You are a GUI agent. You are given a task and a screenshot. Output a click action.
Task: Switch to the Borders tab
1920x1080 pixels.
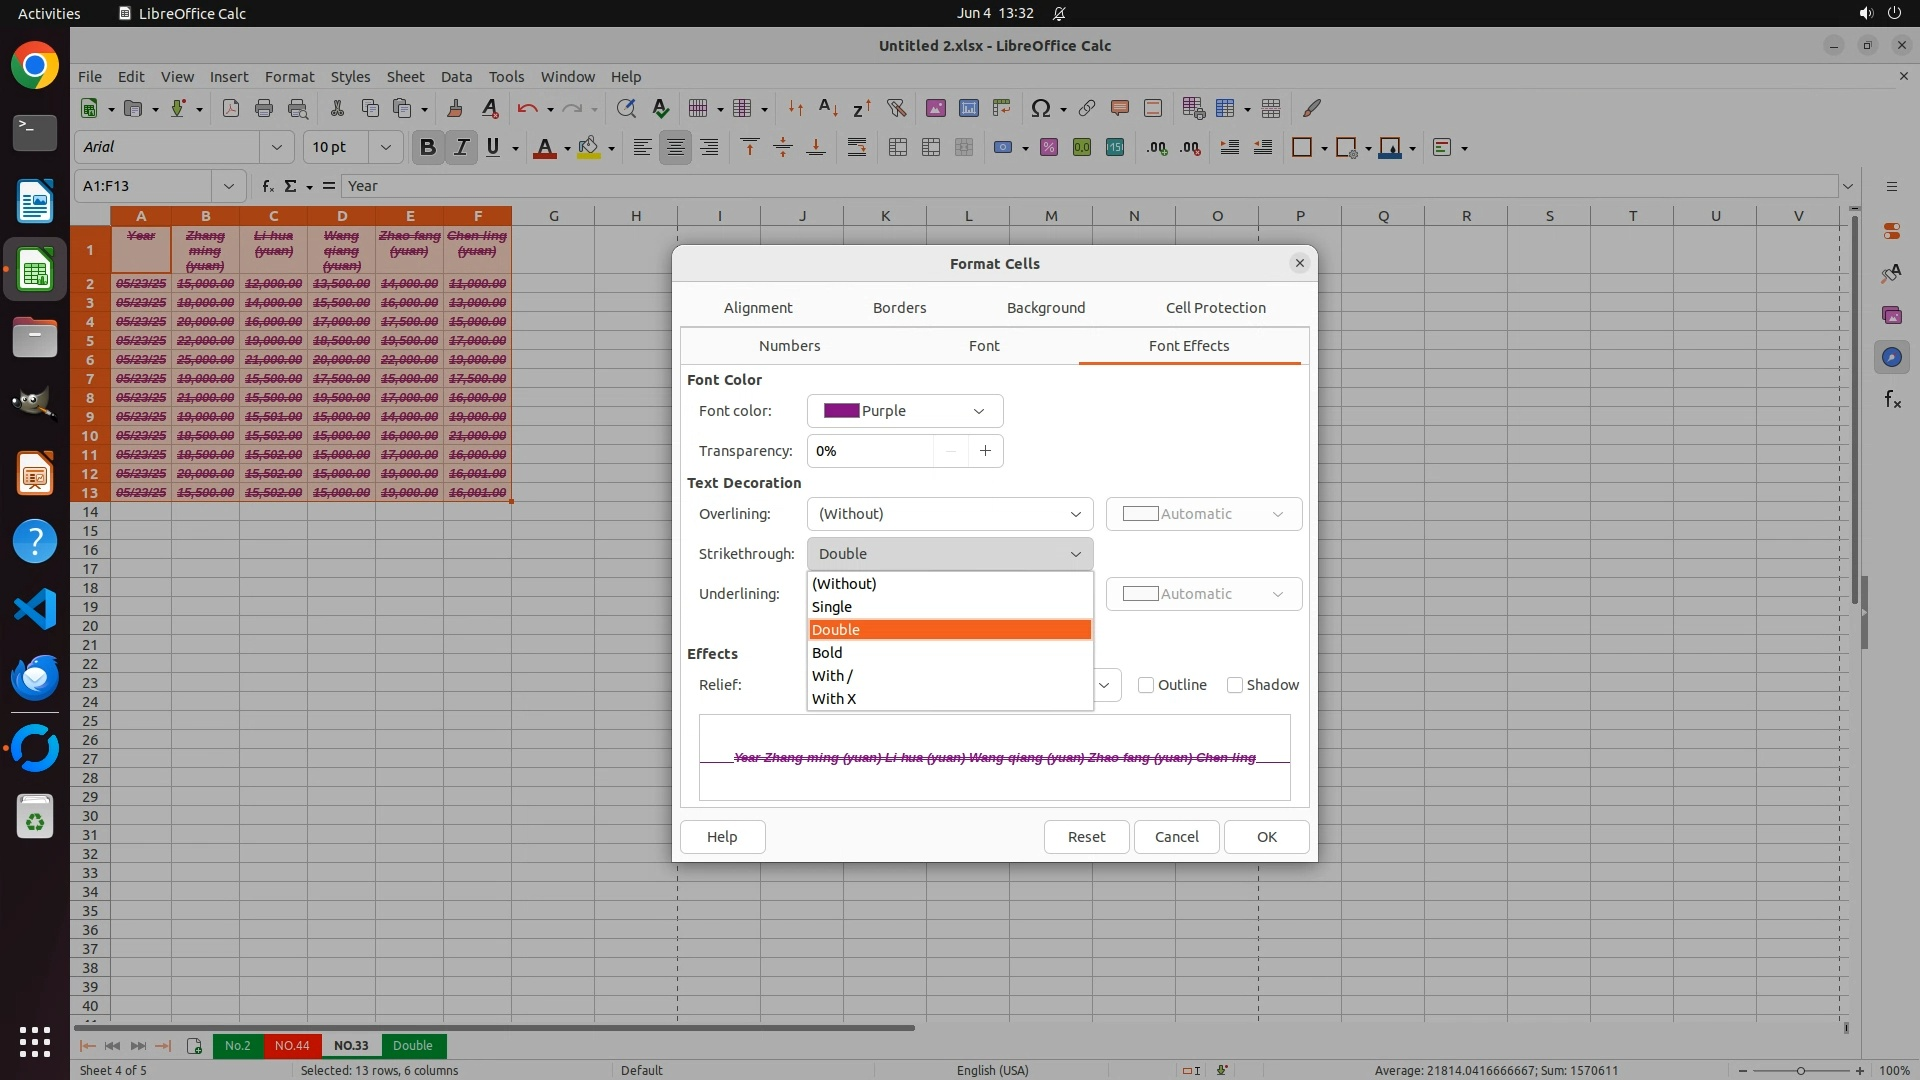click(899, 308)
